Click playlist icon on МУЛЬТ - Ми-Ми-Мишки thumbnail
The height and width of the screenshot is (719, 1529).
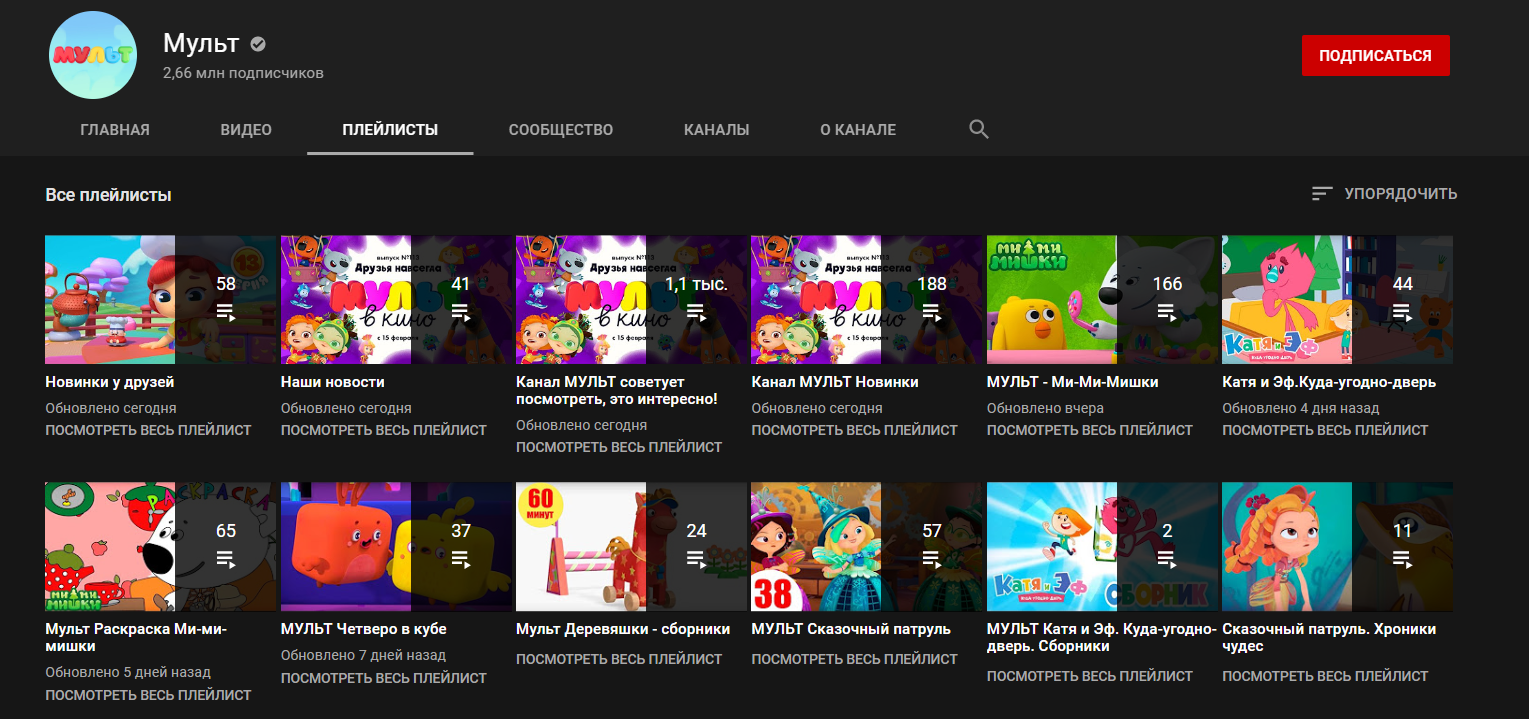pyautogui.click(x=1167, y=312)
